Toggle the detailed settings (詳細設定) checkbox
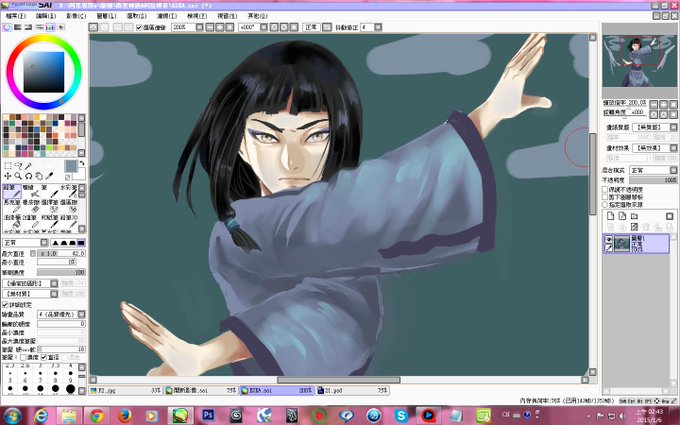Viewport: 680px width, 425px height. pyautogui.click(x=6, y=304)
